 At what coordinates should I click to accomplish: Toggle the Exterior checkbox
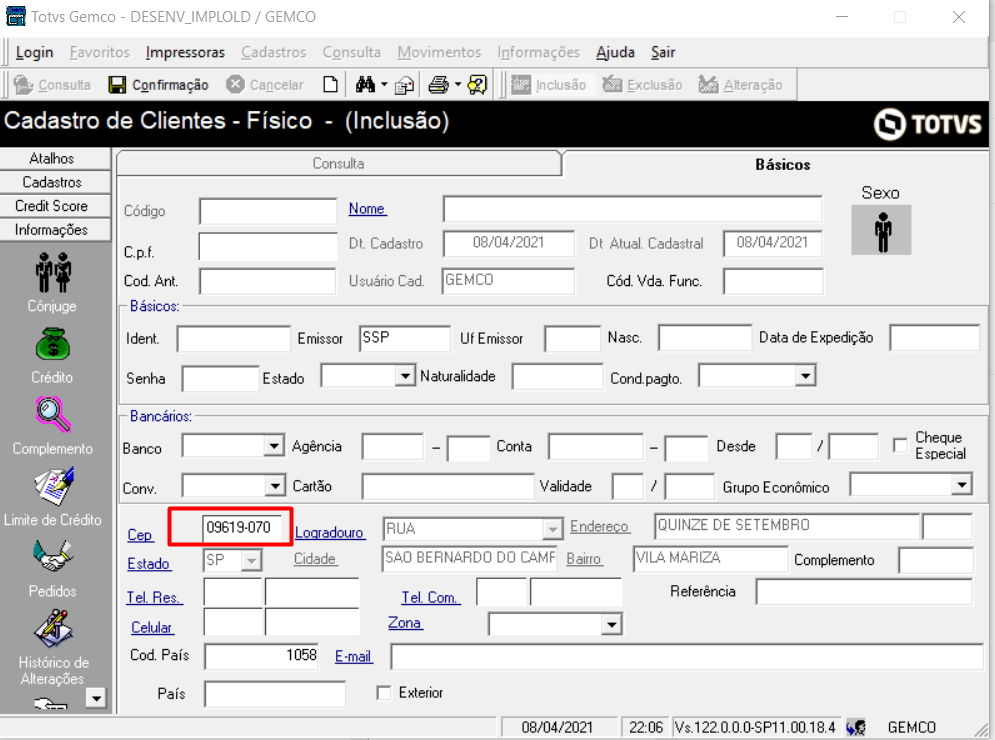point(384,692)
